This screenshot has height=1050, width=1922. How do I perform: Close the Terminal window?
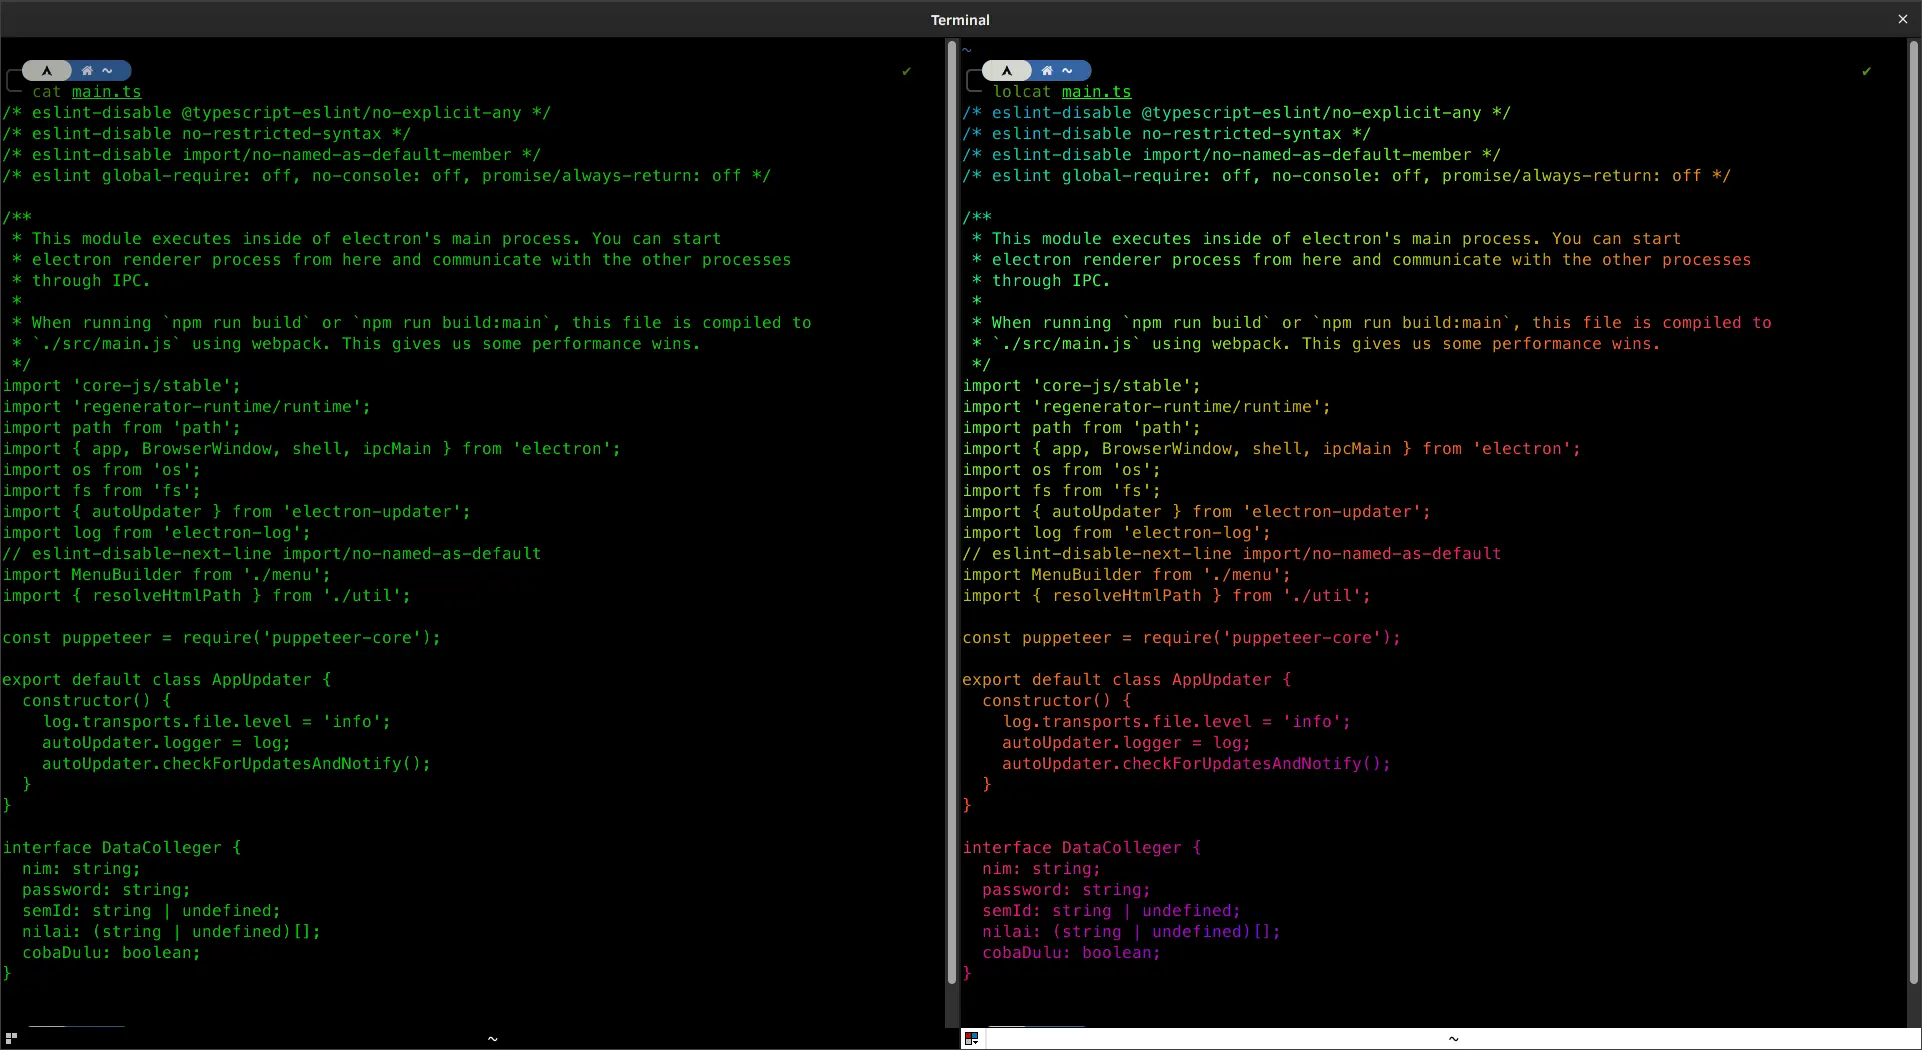pos(1902,19)
